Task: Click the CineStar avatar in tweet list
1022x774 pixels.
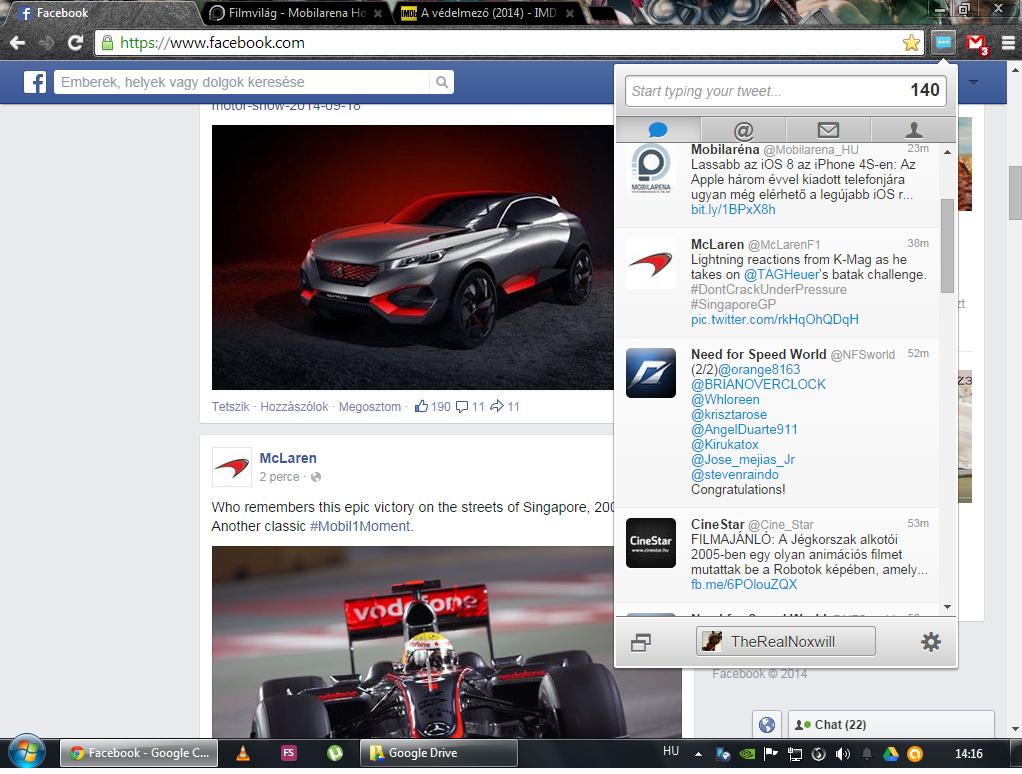Action: (650, 543)
